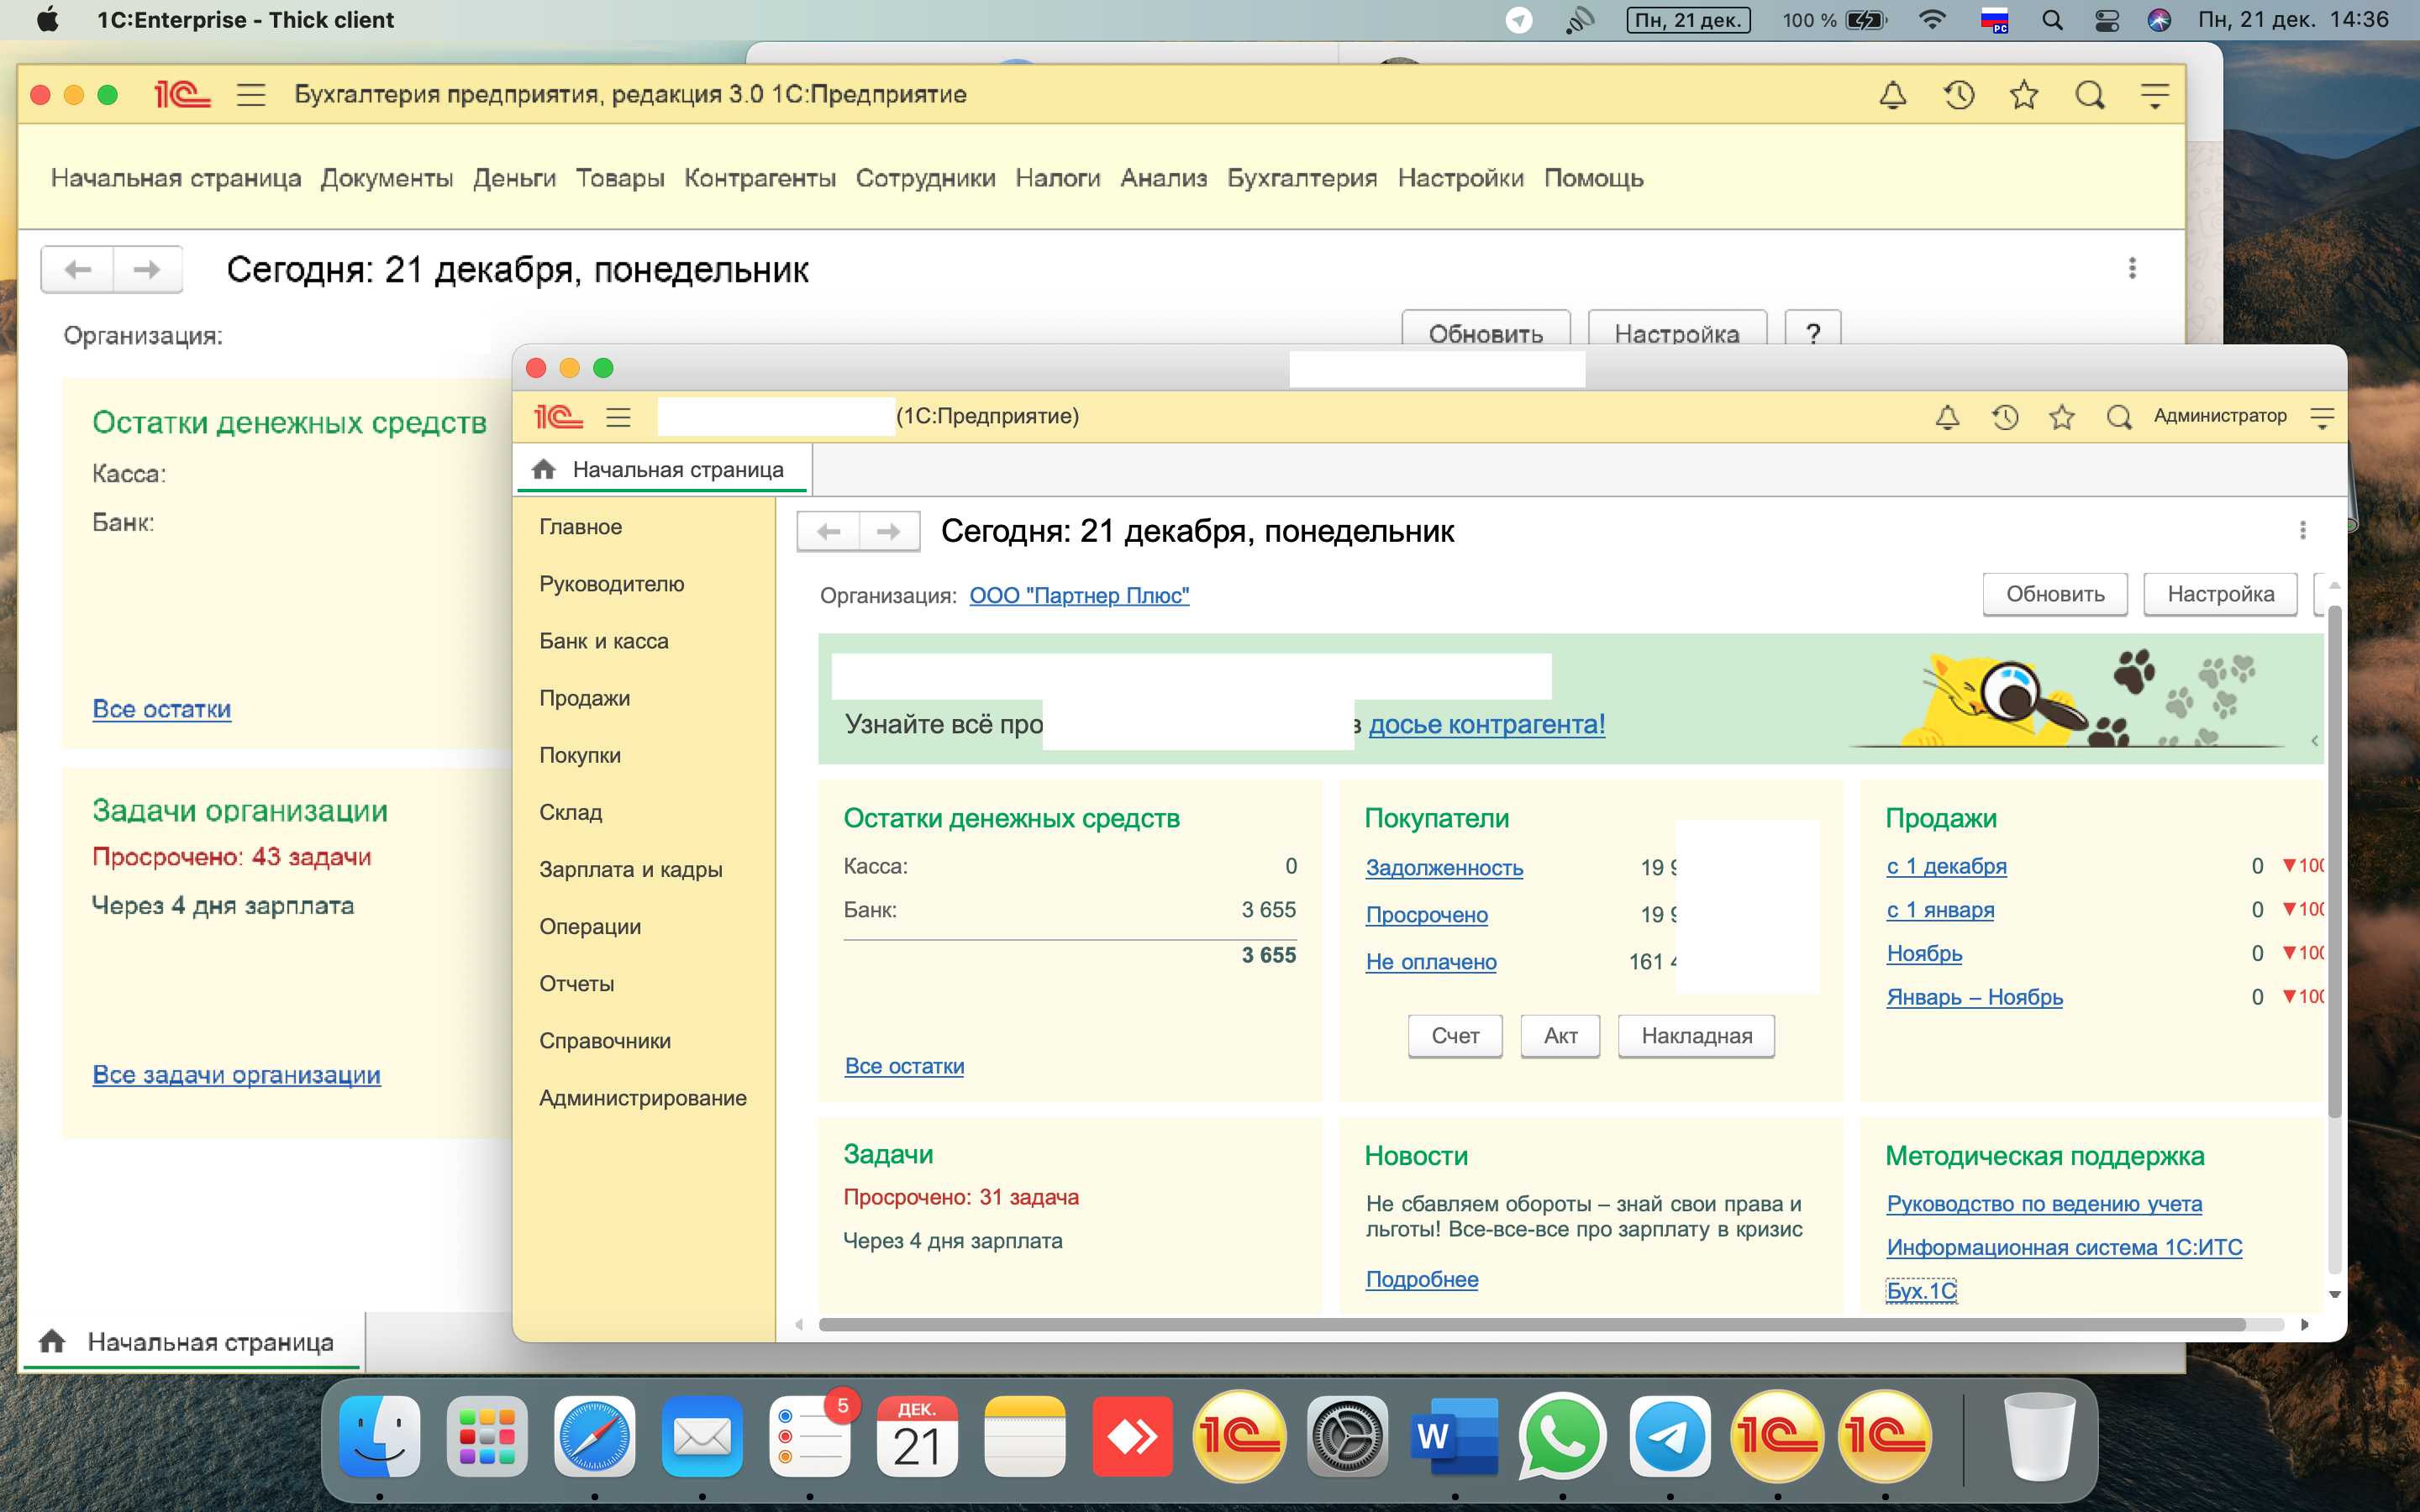Viewport: 2420px width, 1512px height.
Task: Click the 1C logo in the front window
Action: click(558, 417)
